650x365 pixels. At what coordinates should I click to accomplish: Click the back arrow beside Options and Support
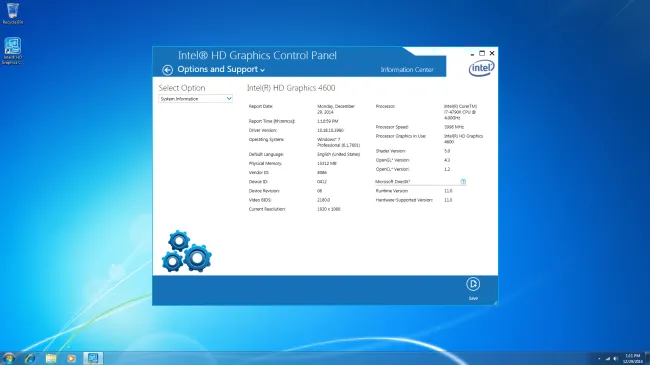167,70
